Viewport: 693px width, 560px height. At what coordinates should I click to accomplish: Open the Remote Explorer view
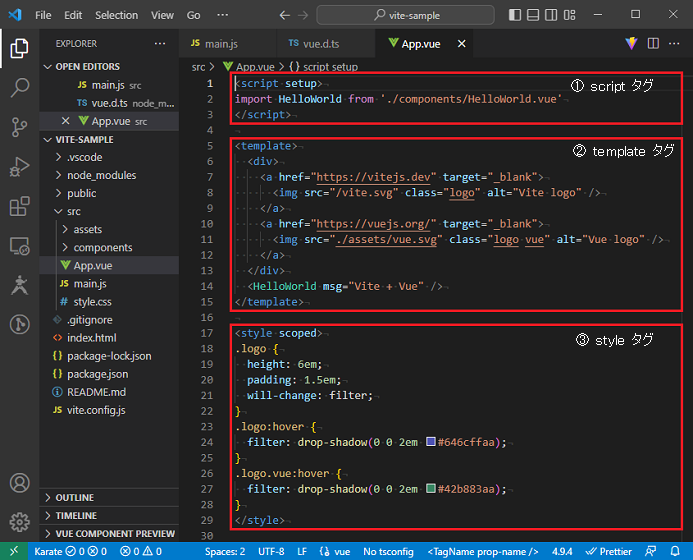coord(19,246)
